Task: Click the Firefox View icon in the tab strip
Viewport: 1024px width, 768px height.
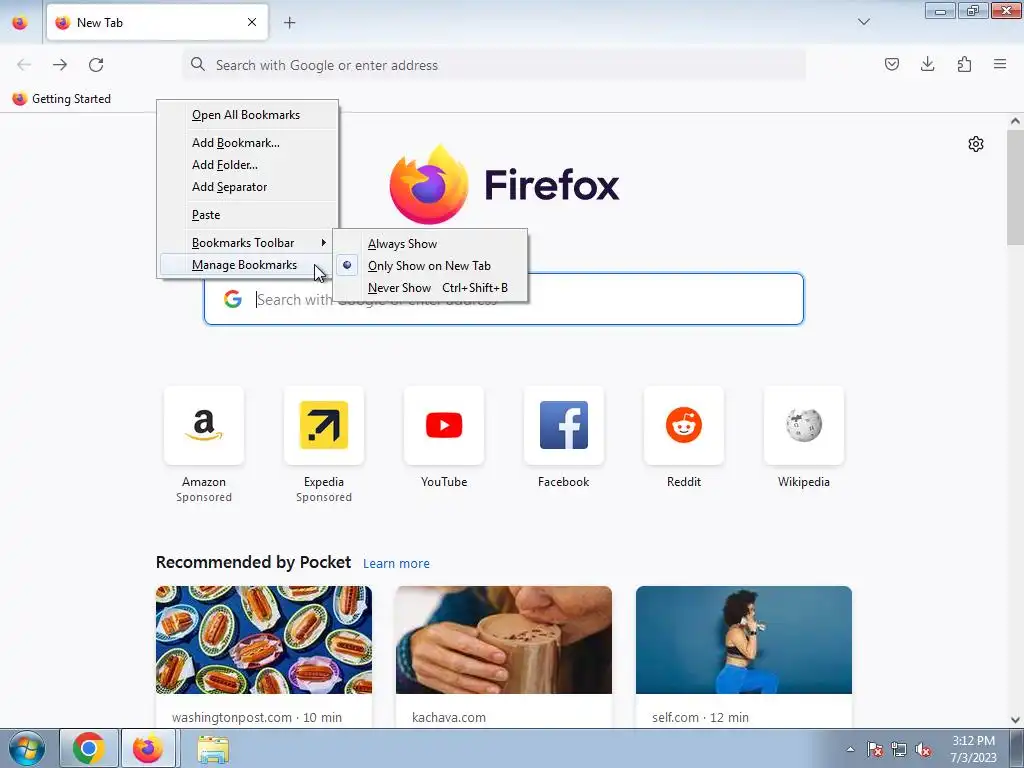Action: point(20,23)
